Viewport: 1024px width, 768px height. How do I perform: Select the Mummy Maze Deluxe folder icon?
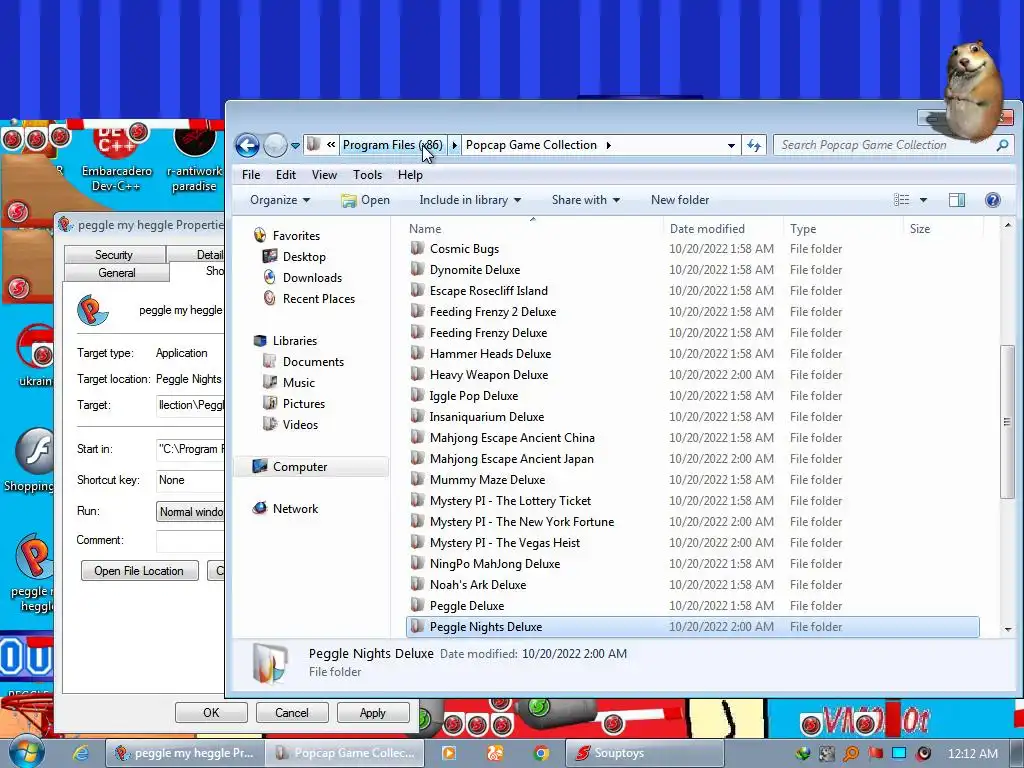coord(417,479)
